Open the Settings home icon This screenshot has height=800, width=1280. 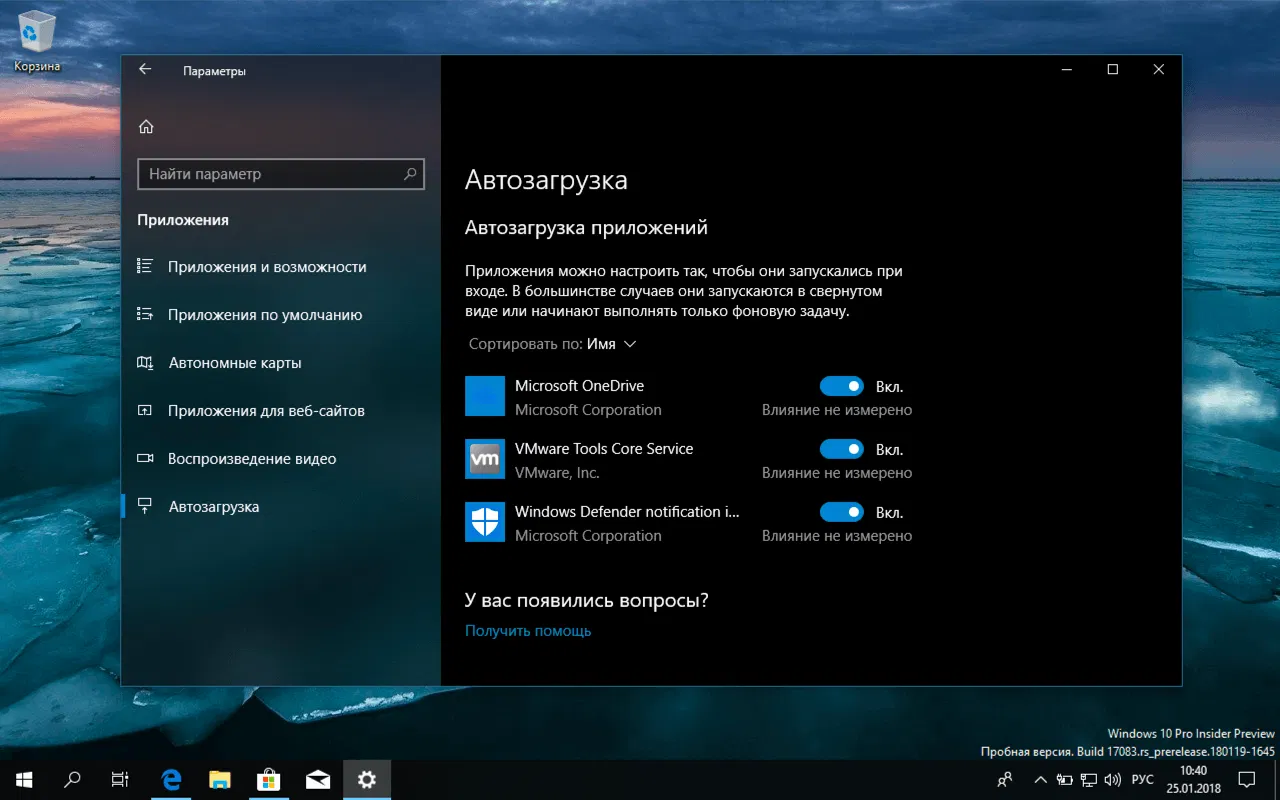click(146, 127)
